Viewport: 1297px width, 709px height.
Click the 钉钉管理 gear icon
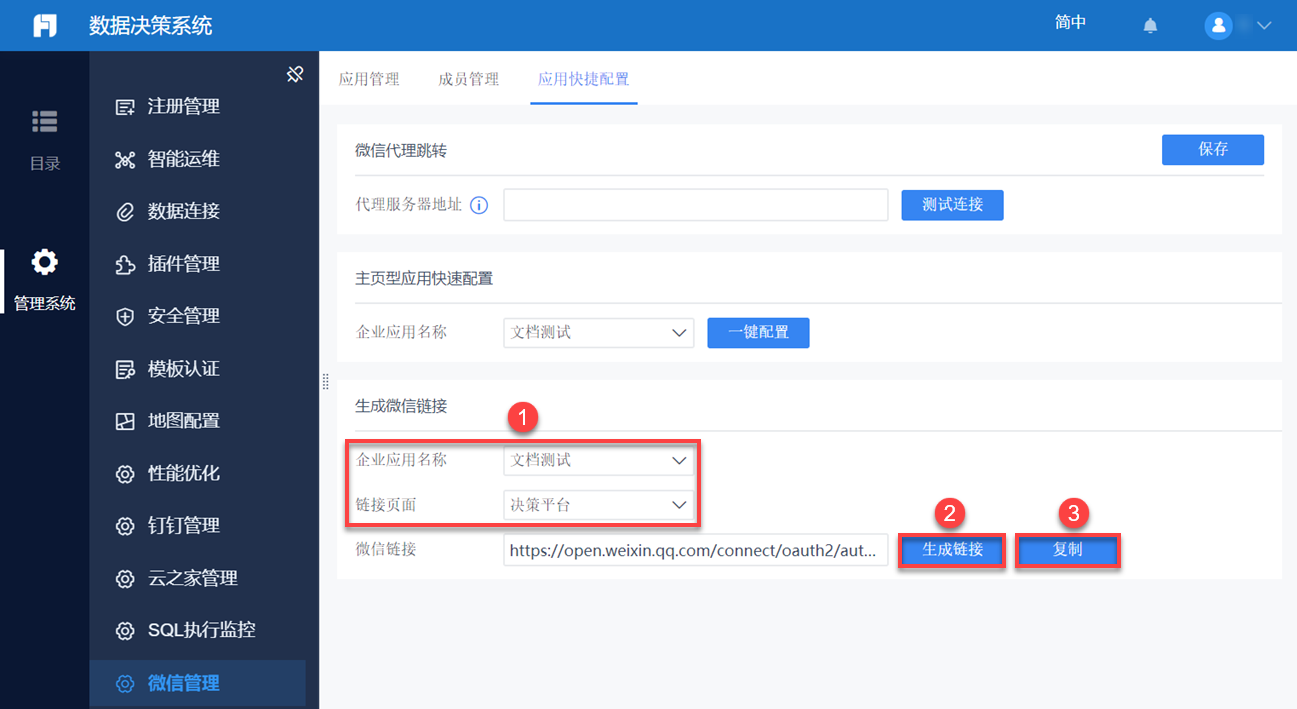point(125,526)
